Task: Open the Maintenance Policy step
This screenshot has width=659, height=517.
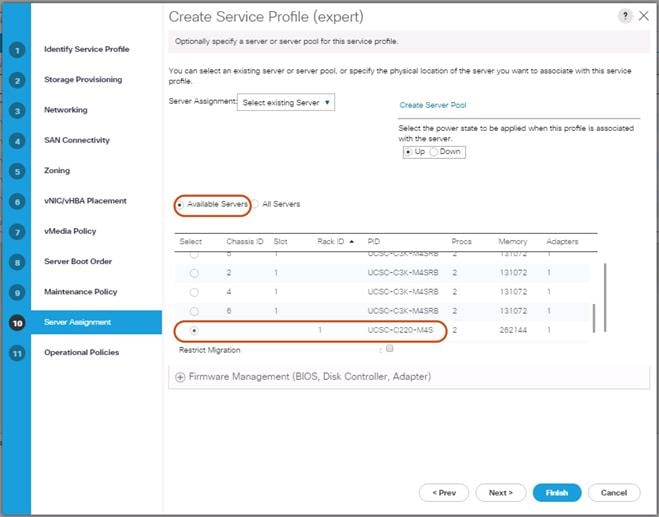Action: (x=80, y=292)
